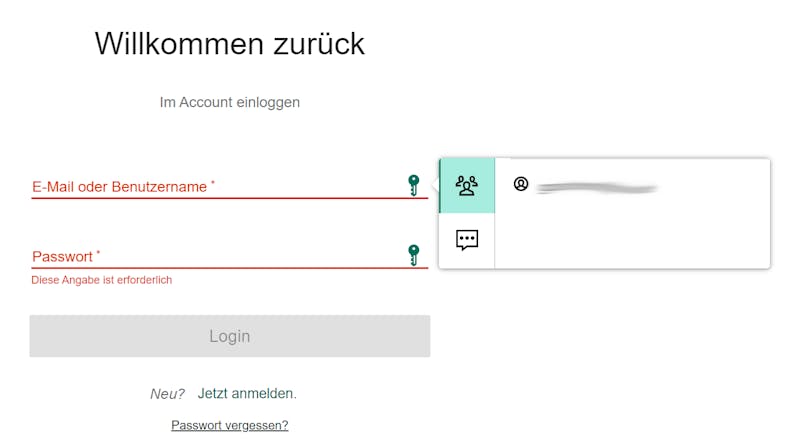The height and width of the screenshot is (448, 800).
Task: Click the Willkommen zurück heading
Action: coord(230,43)
